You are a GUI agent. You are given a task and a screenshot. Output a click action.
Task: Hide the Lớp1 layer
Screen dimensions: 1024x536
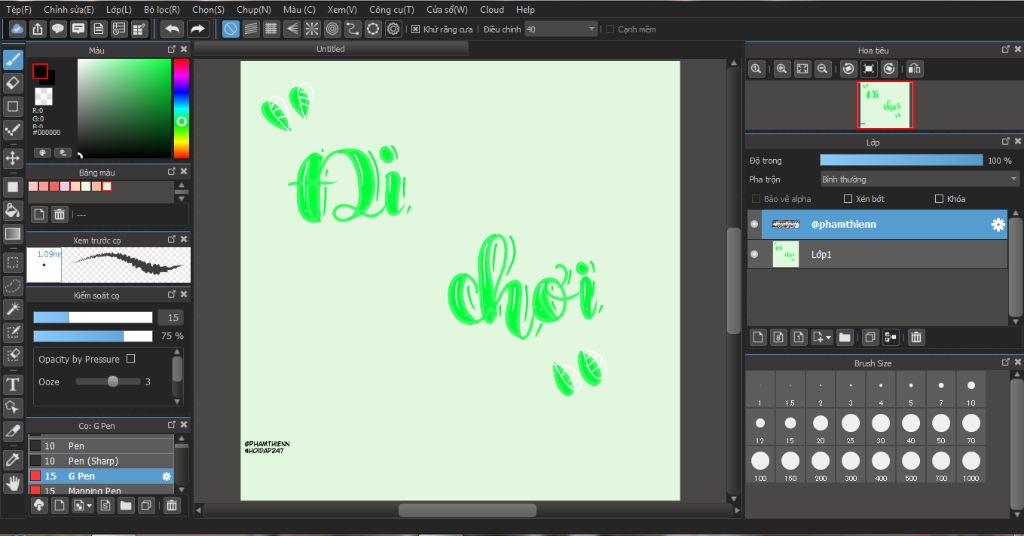(754, 254)
